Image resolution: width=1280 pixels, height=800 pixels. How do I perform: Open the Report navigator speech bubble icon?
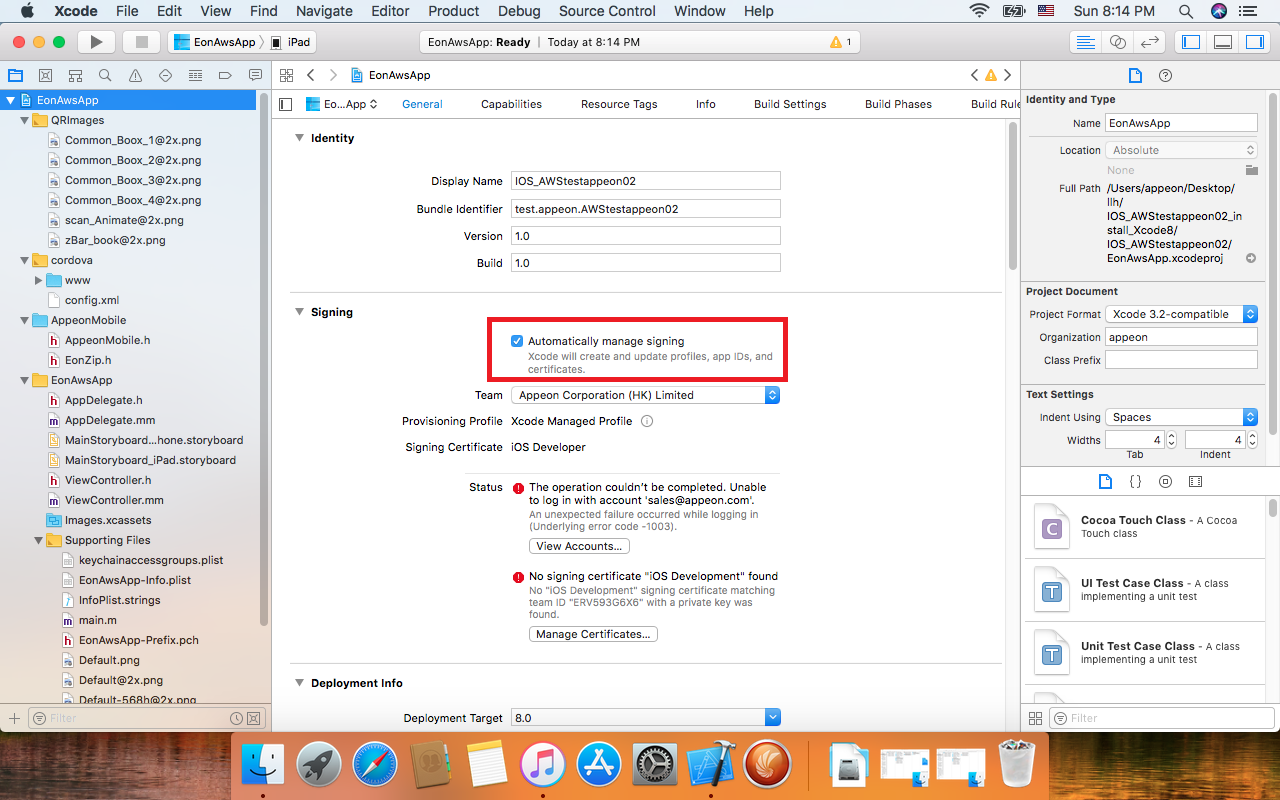coord(255,75)
